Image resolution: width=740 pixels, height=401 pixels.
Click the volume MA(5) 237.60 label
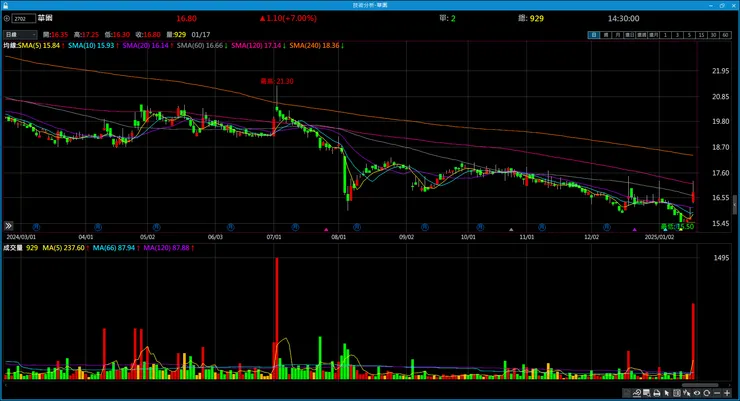coord(65,248)
